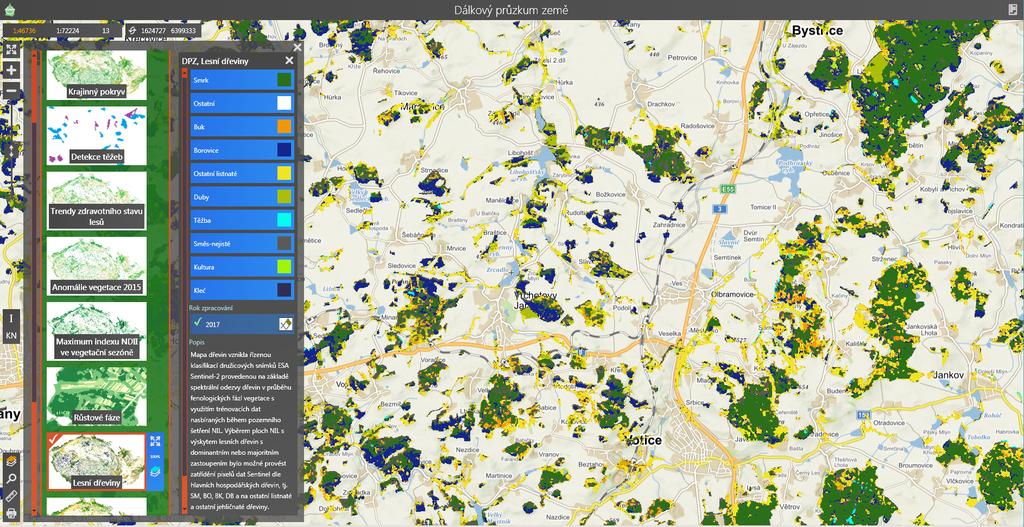Click the vertical pan arrows control

11,149
